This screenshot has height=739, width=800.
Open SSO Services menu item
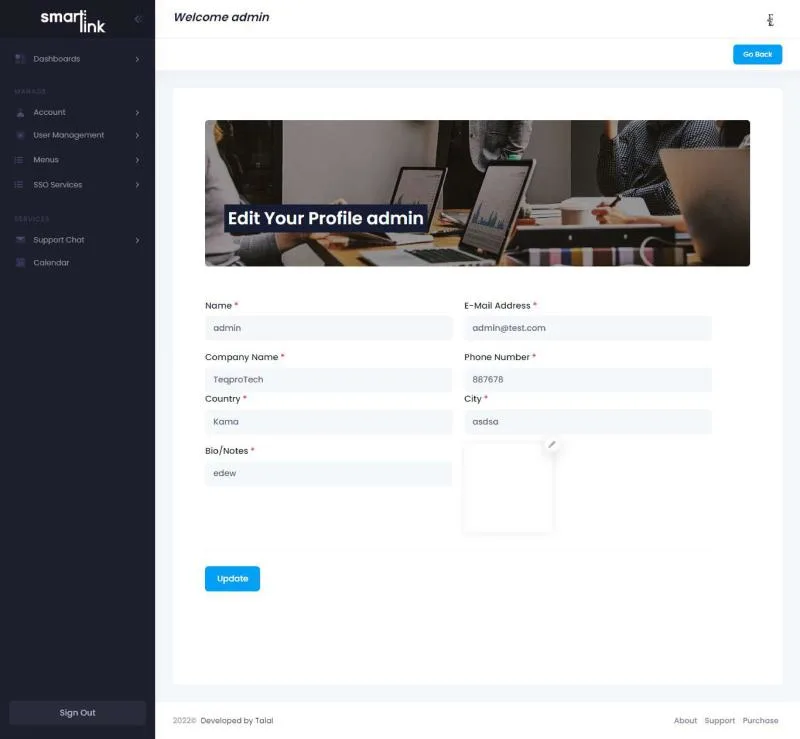(77, 185)
